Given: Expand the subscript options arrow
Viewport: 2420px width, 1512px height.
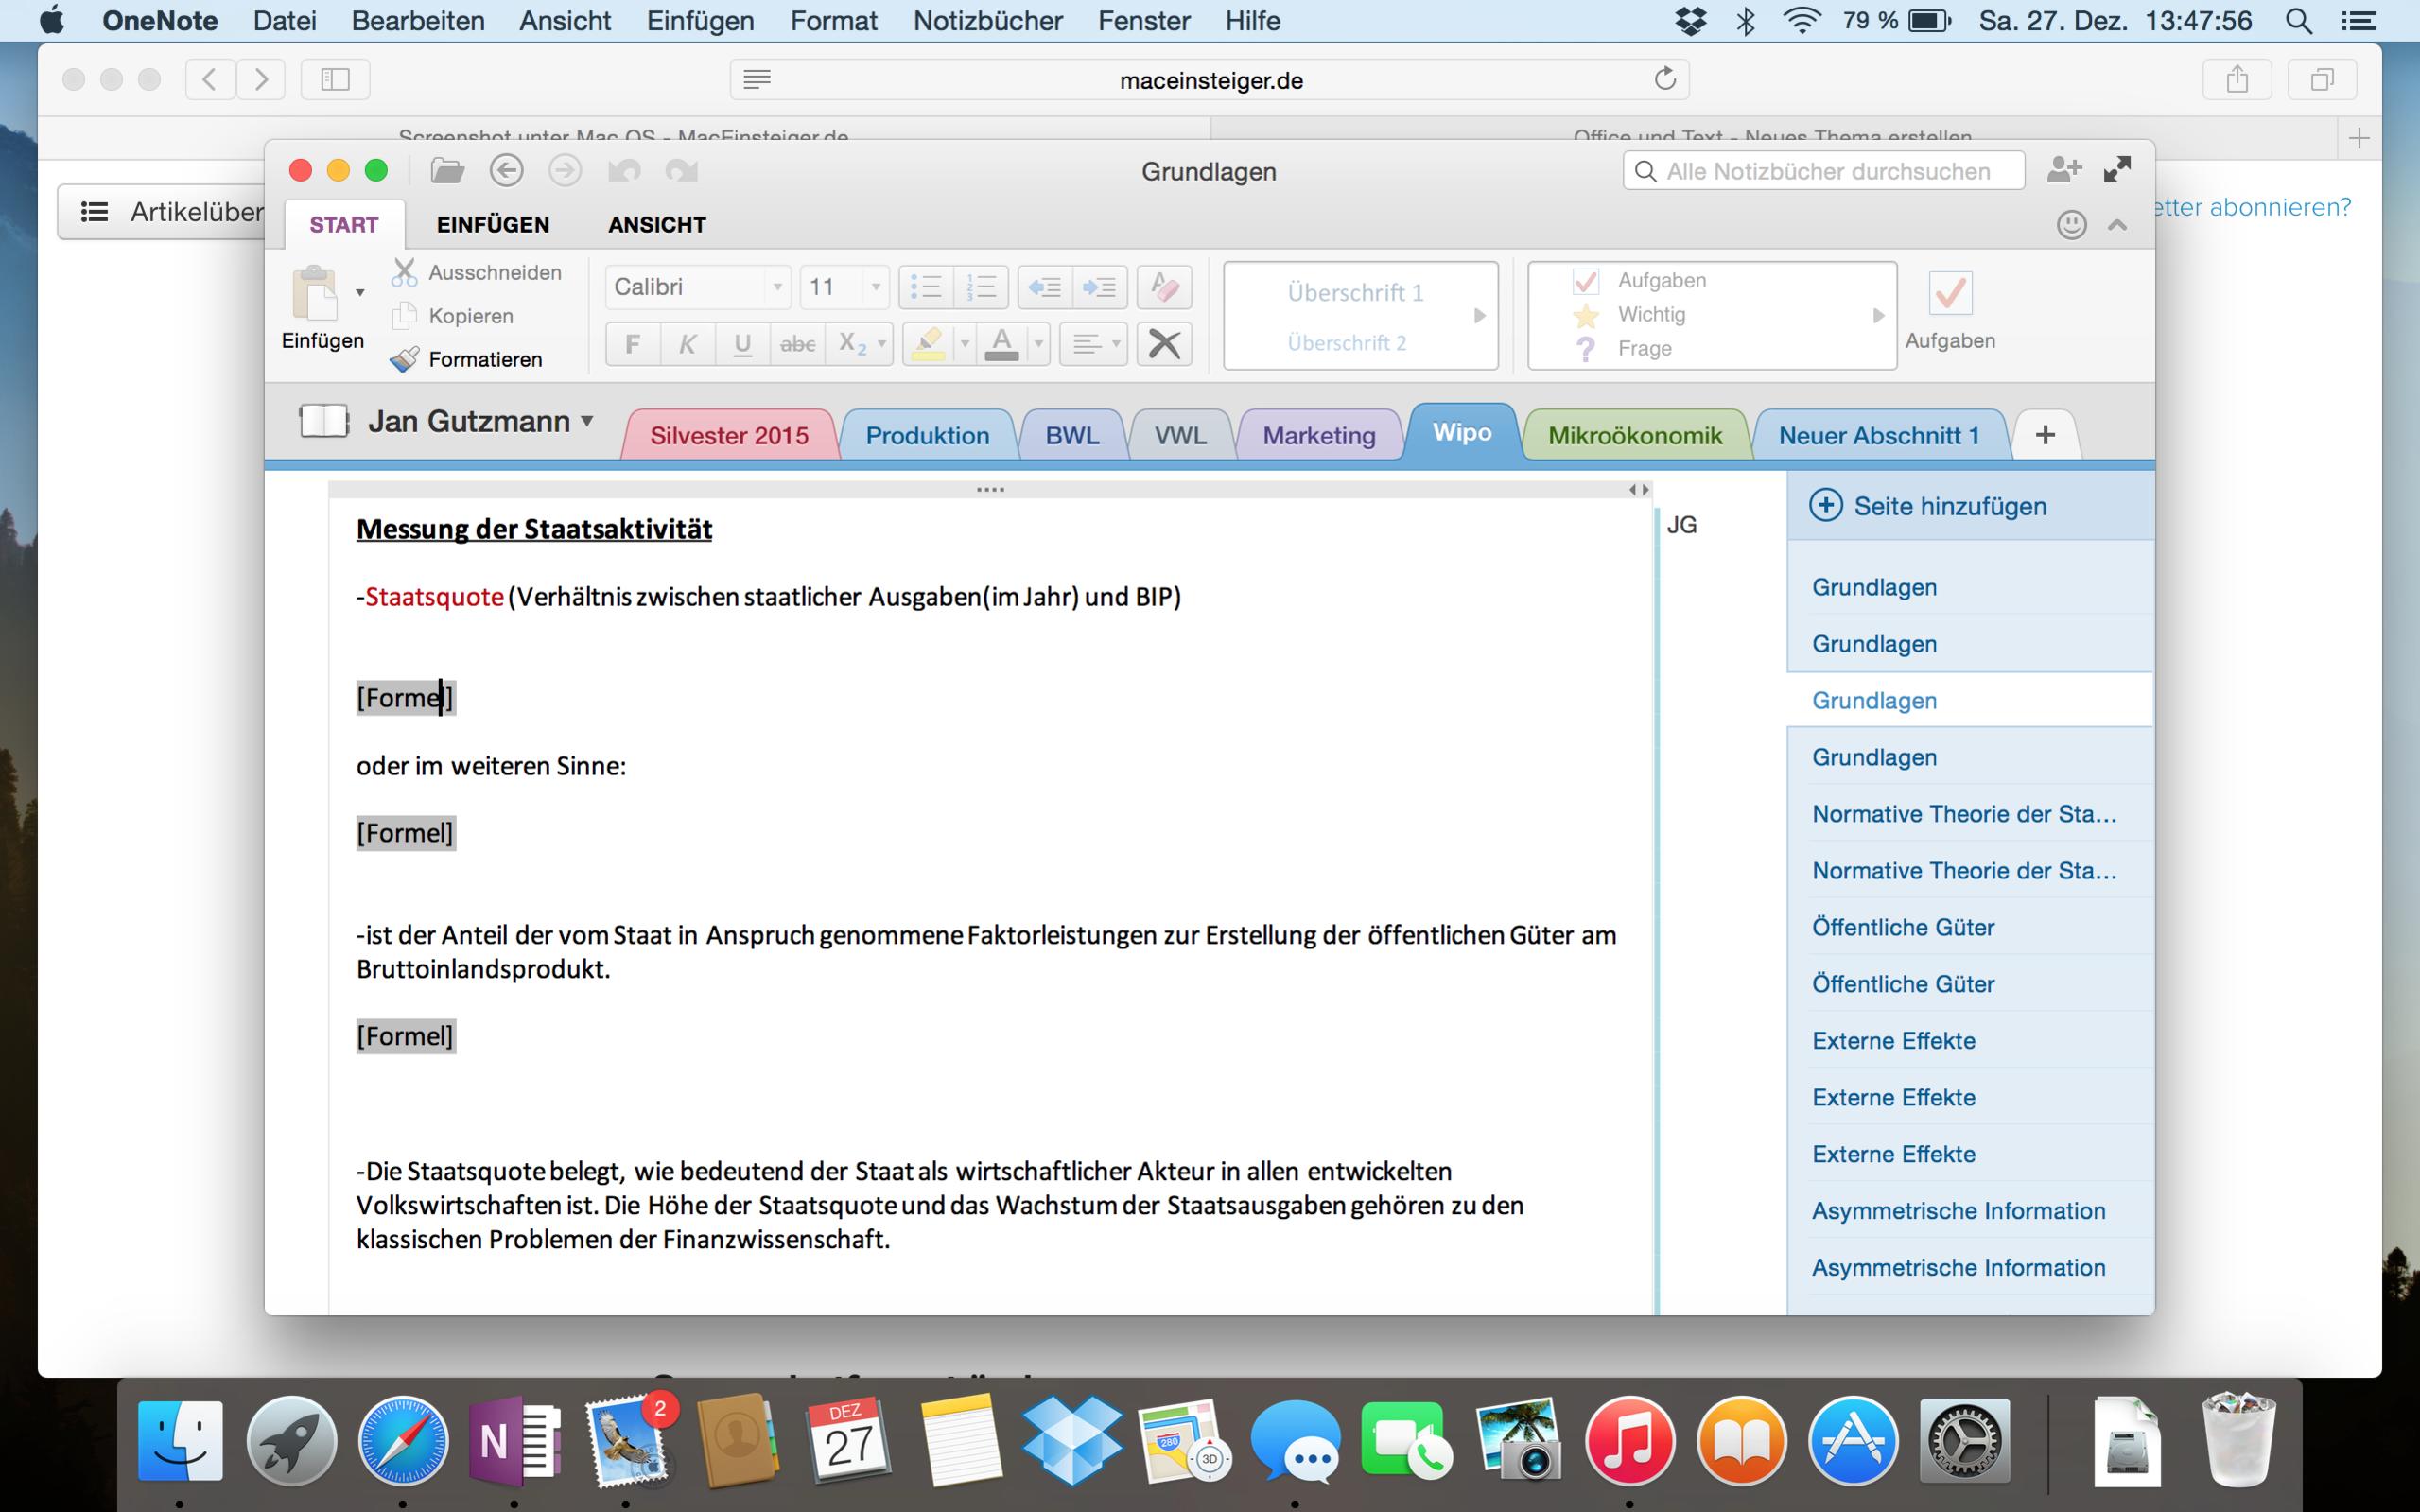Looking at the screenshot, I should click(882, 344).
